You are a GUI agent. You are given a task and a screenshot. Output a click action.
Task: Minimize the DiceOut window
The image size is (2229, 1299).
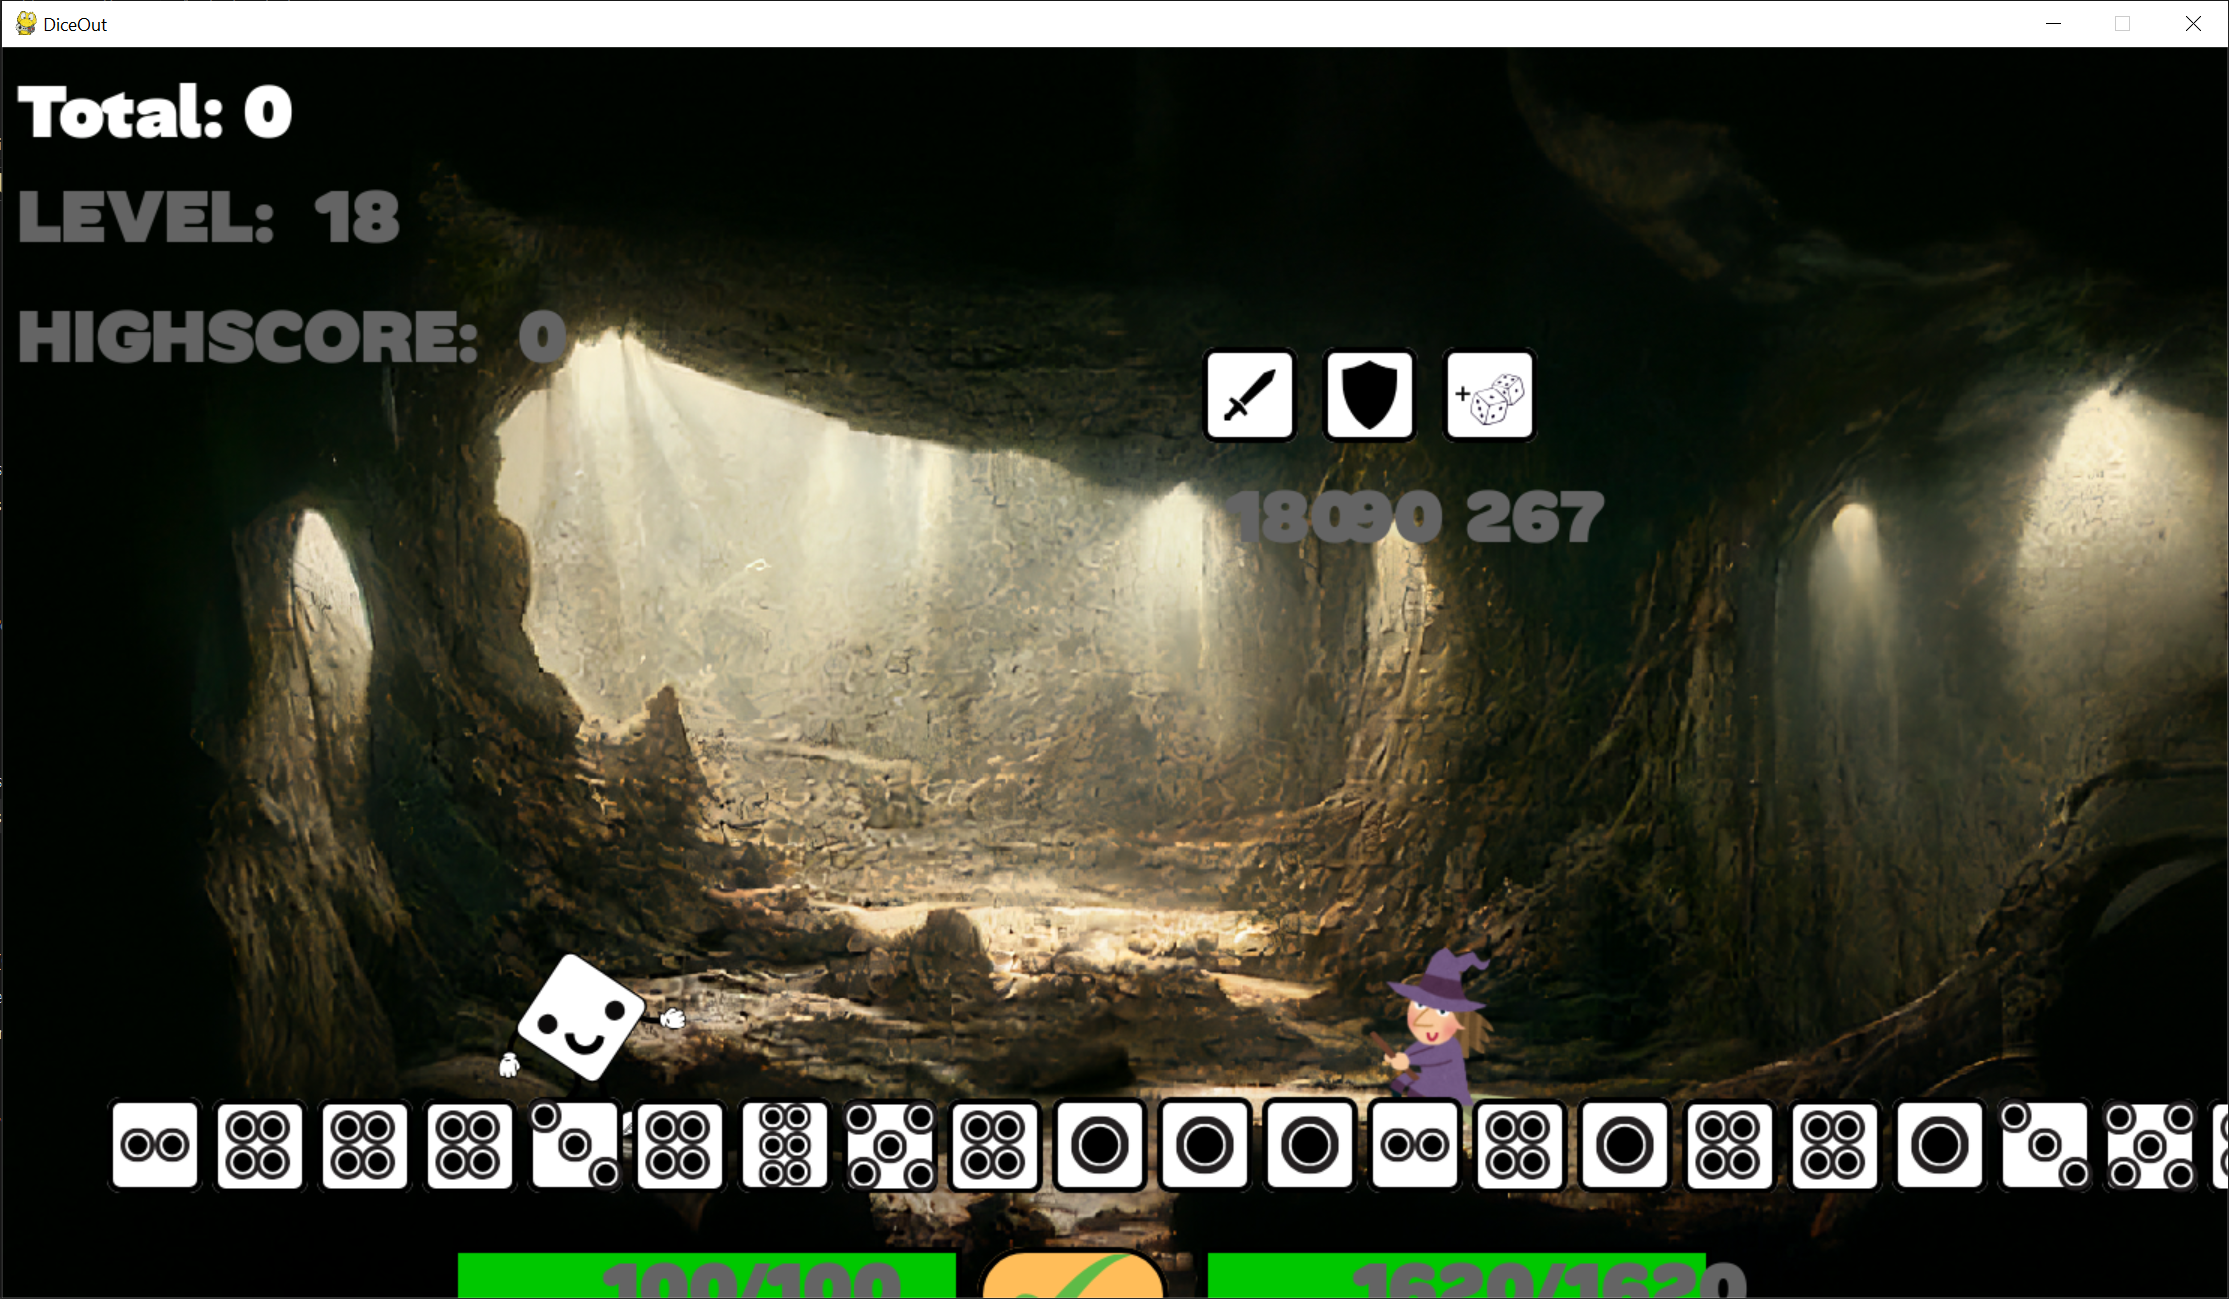coord(2053,24)
